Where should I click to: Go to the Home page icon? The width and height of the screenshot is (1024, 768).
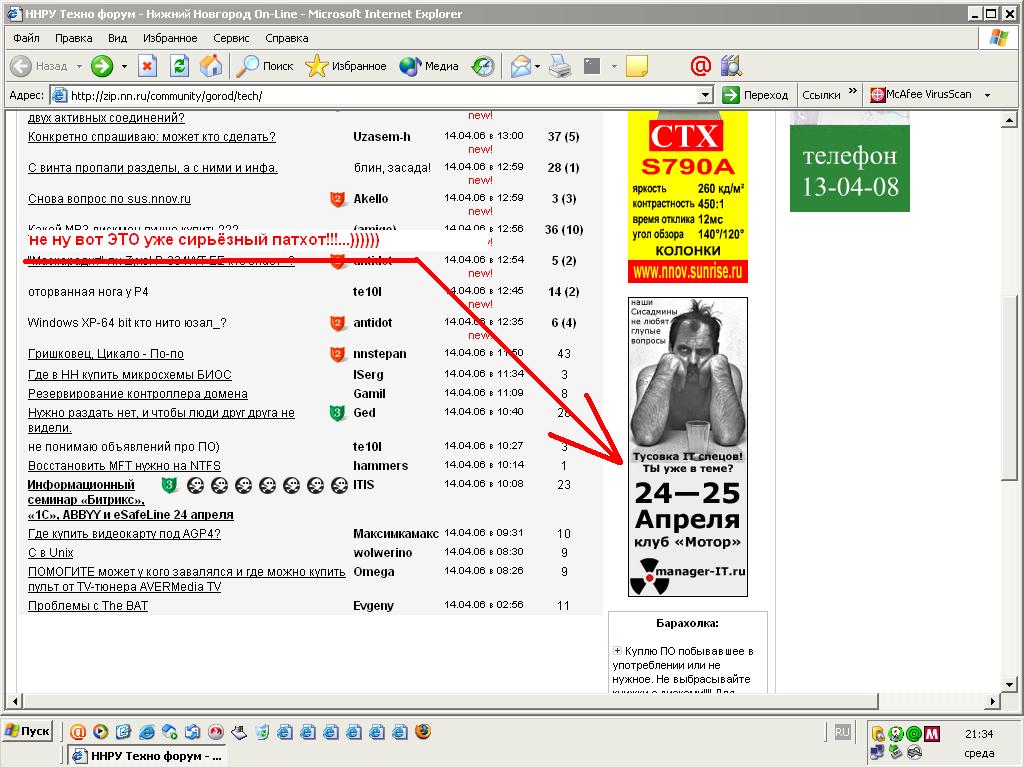click(211, 66)
